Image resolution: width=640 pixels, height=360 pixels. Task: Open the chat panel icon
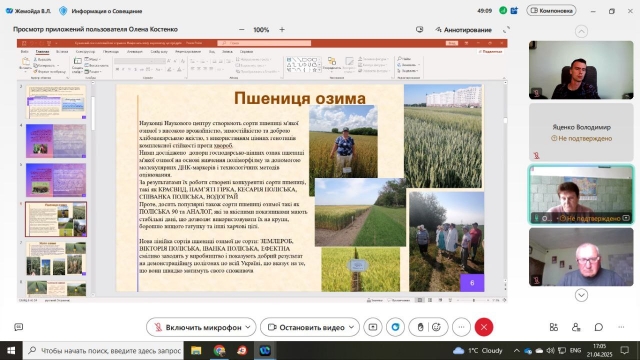[x=599, y=327]
